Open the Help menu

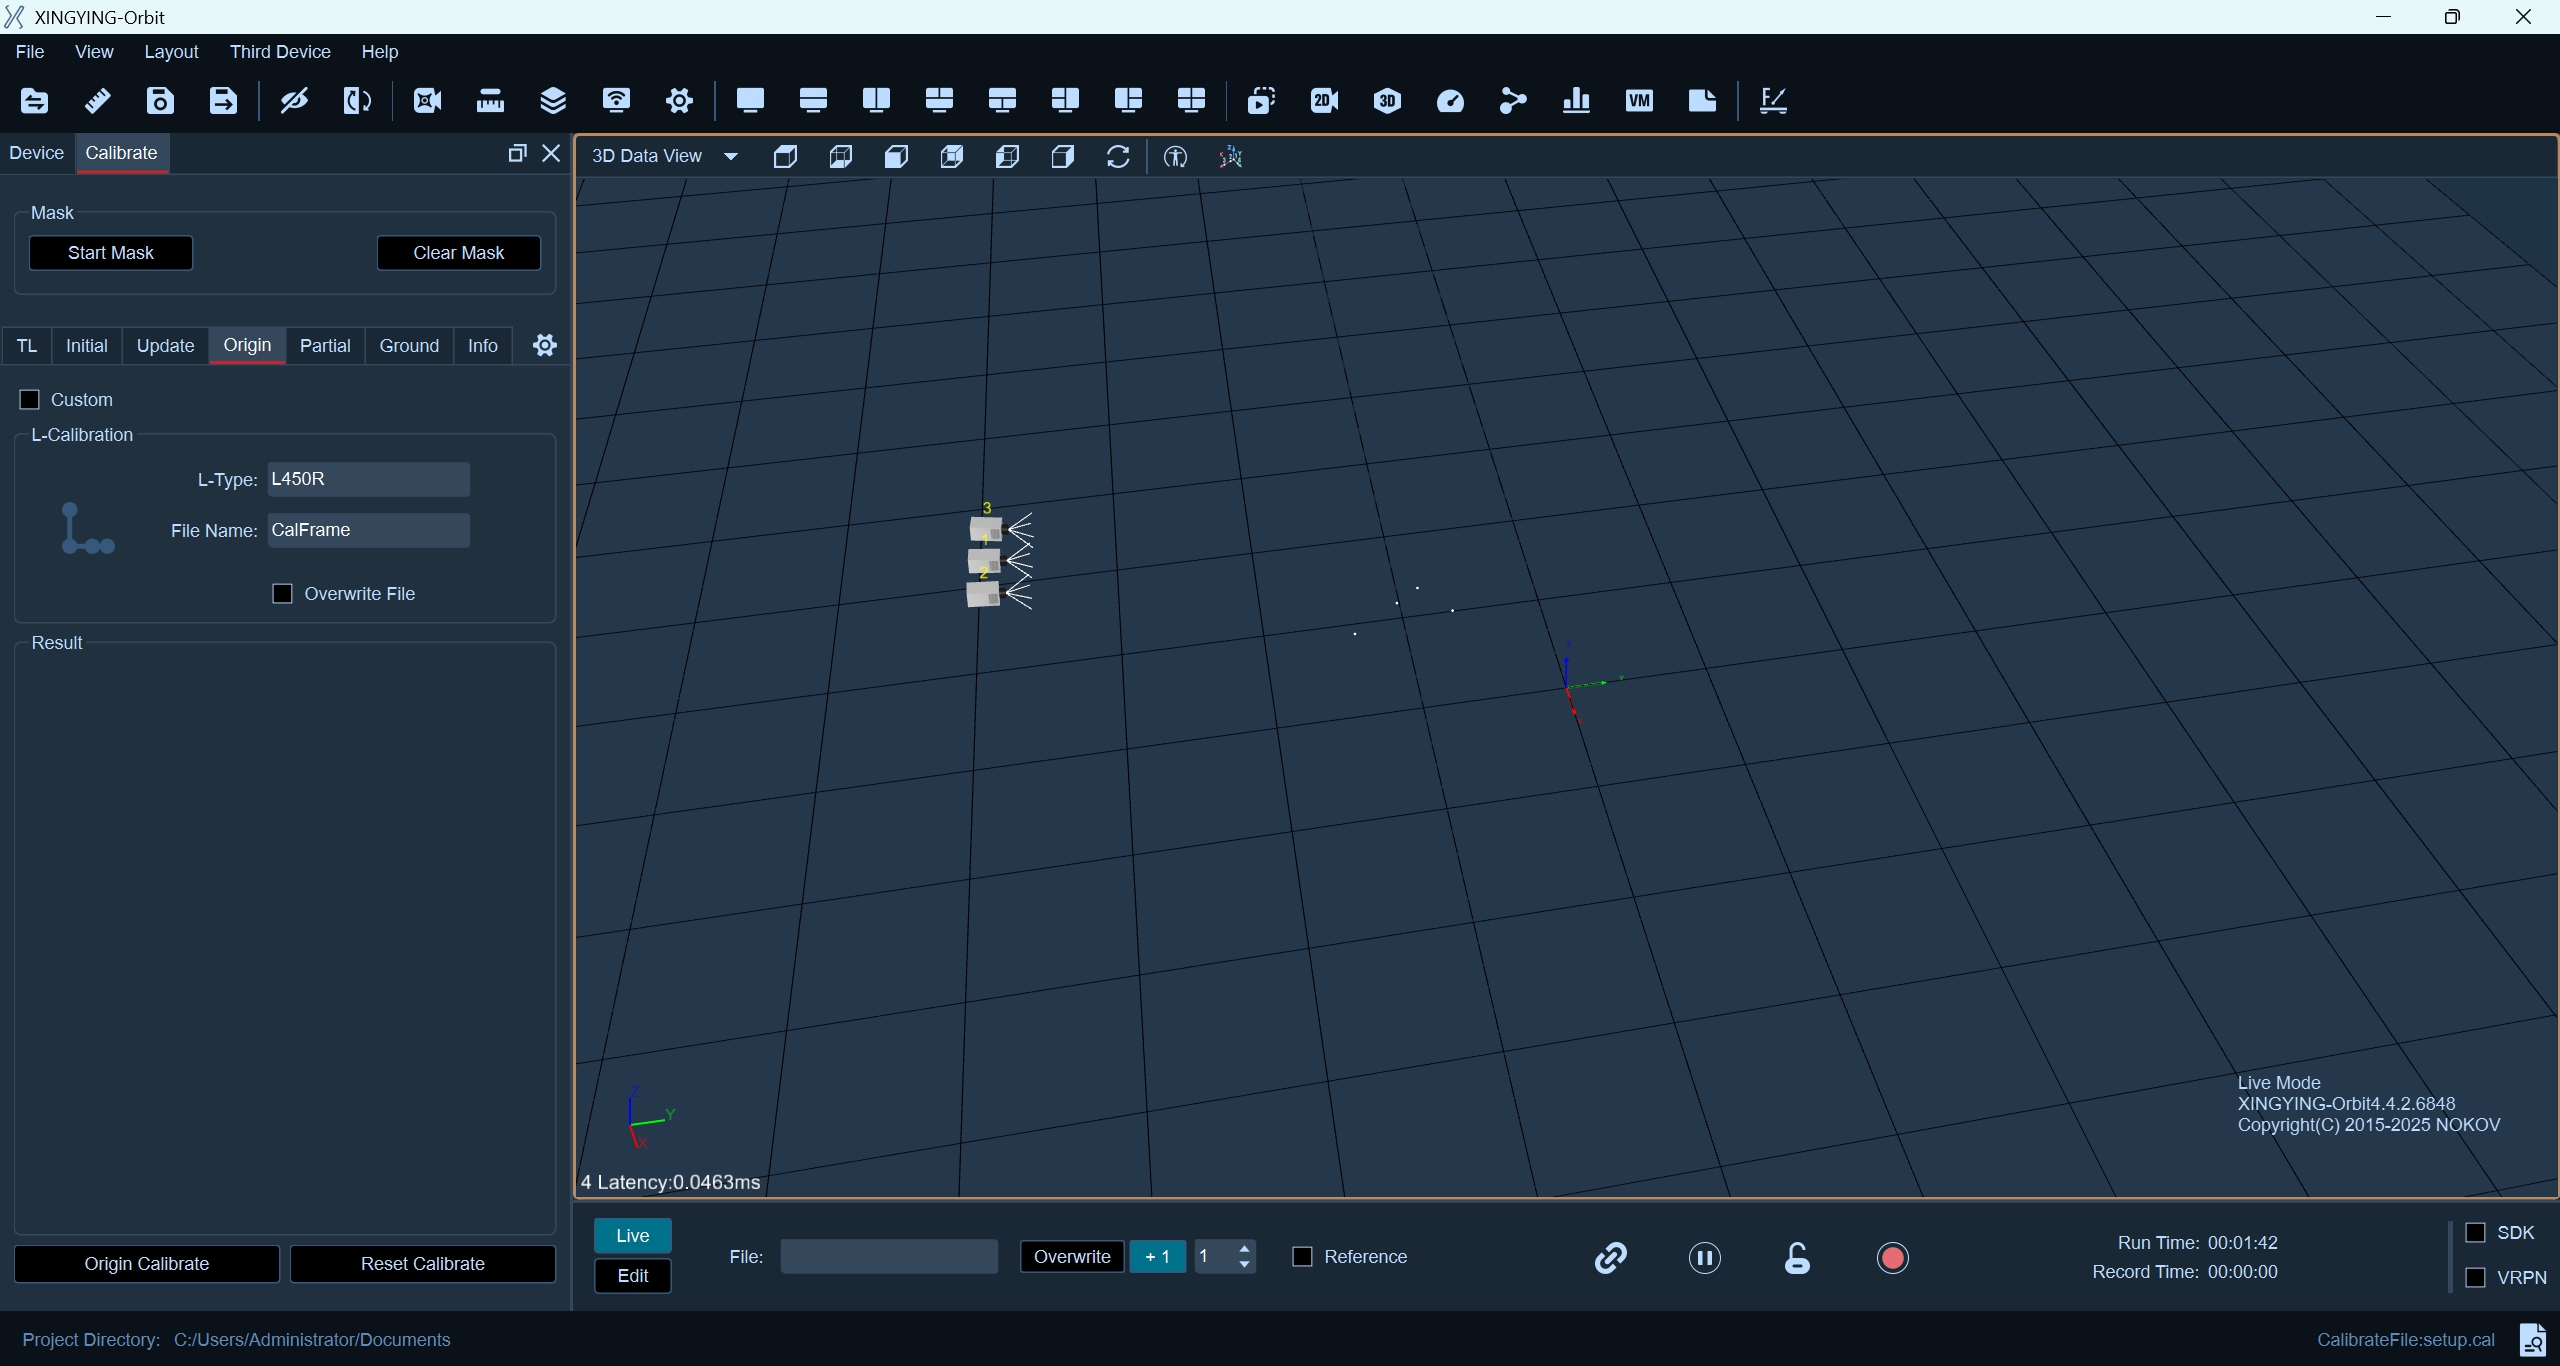pyautogui.click(x=380, y=52)
